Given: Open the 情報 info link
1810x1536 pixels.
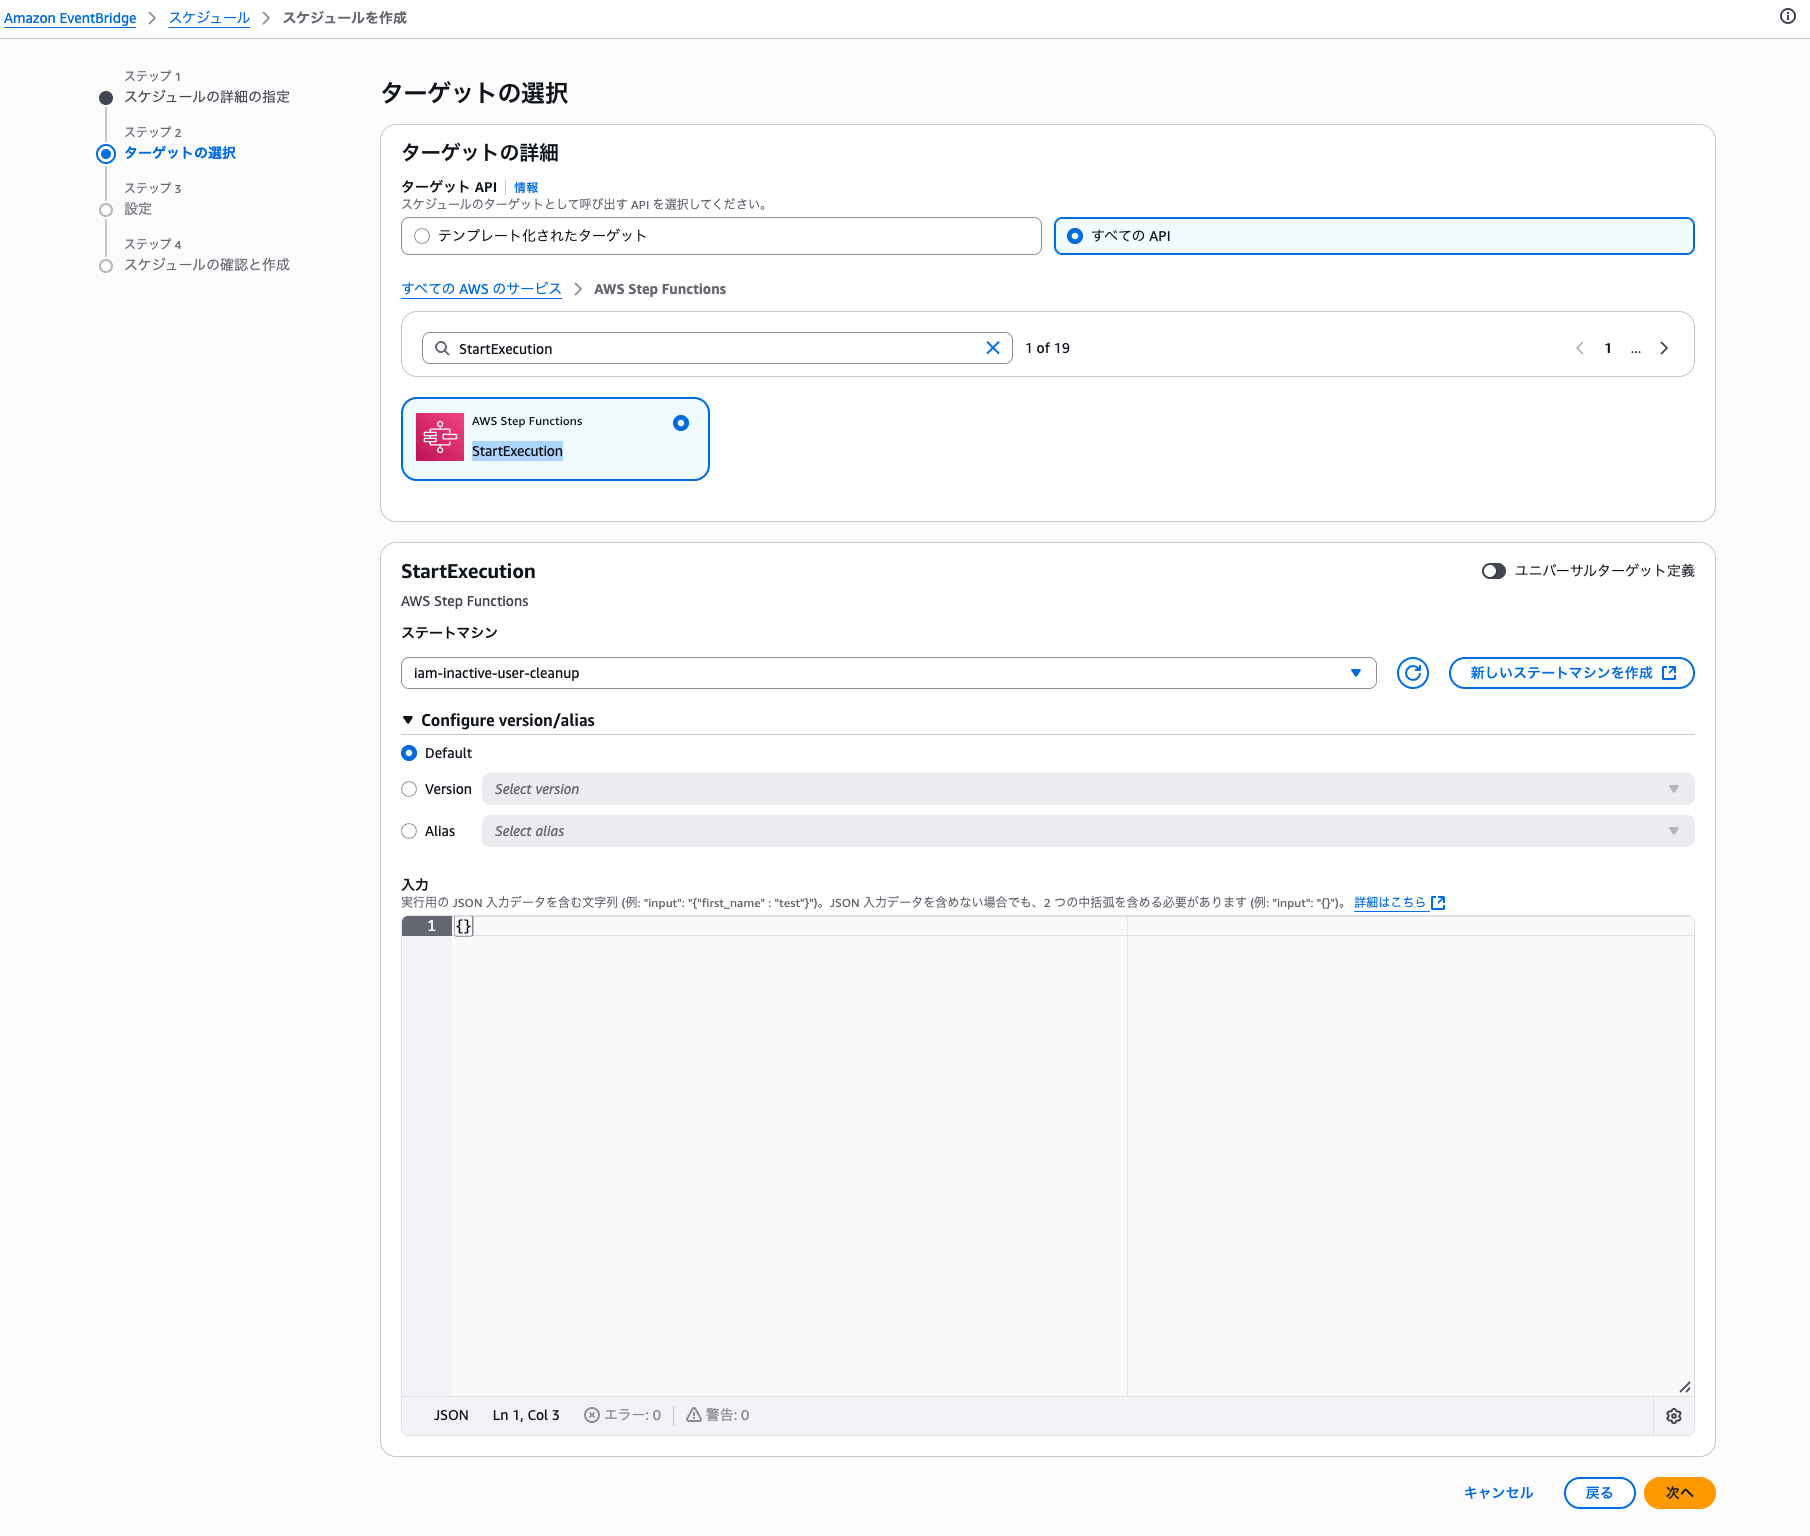Looking at the screenshot, I should (526, 187).
